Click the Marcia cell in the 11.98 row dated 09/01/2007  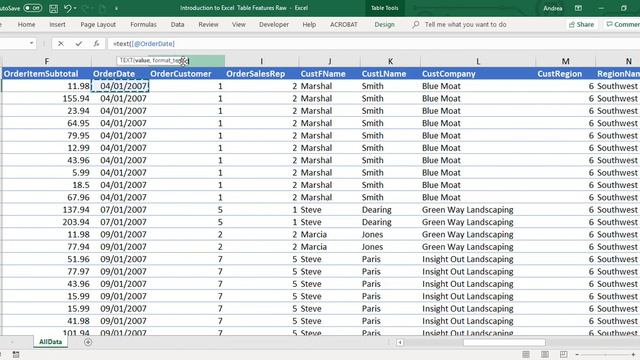click(329, 234)
